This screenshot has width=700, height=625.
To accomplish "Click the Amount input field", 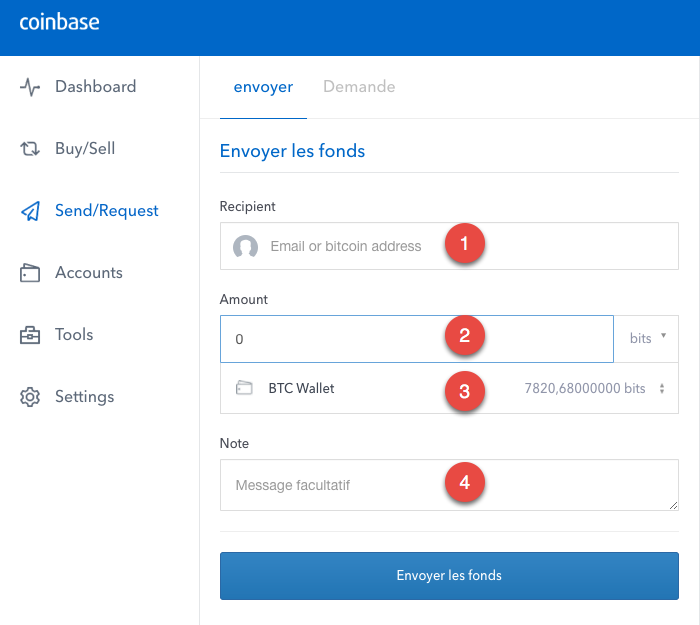I will [417, 339].
